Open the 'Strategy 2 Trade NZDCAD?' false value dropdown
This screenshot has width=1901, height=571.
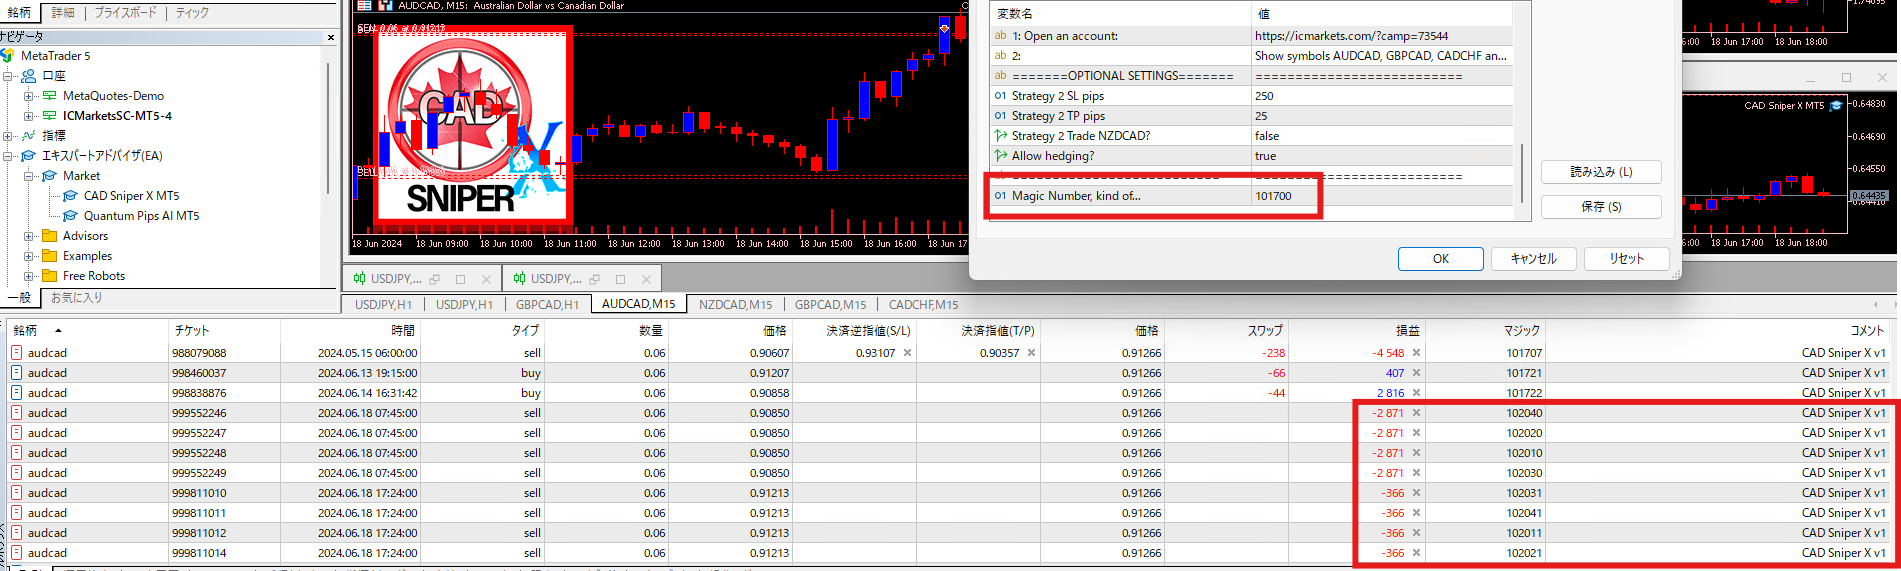pyautogui.click(x=1382, y=136)
